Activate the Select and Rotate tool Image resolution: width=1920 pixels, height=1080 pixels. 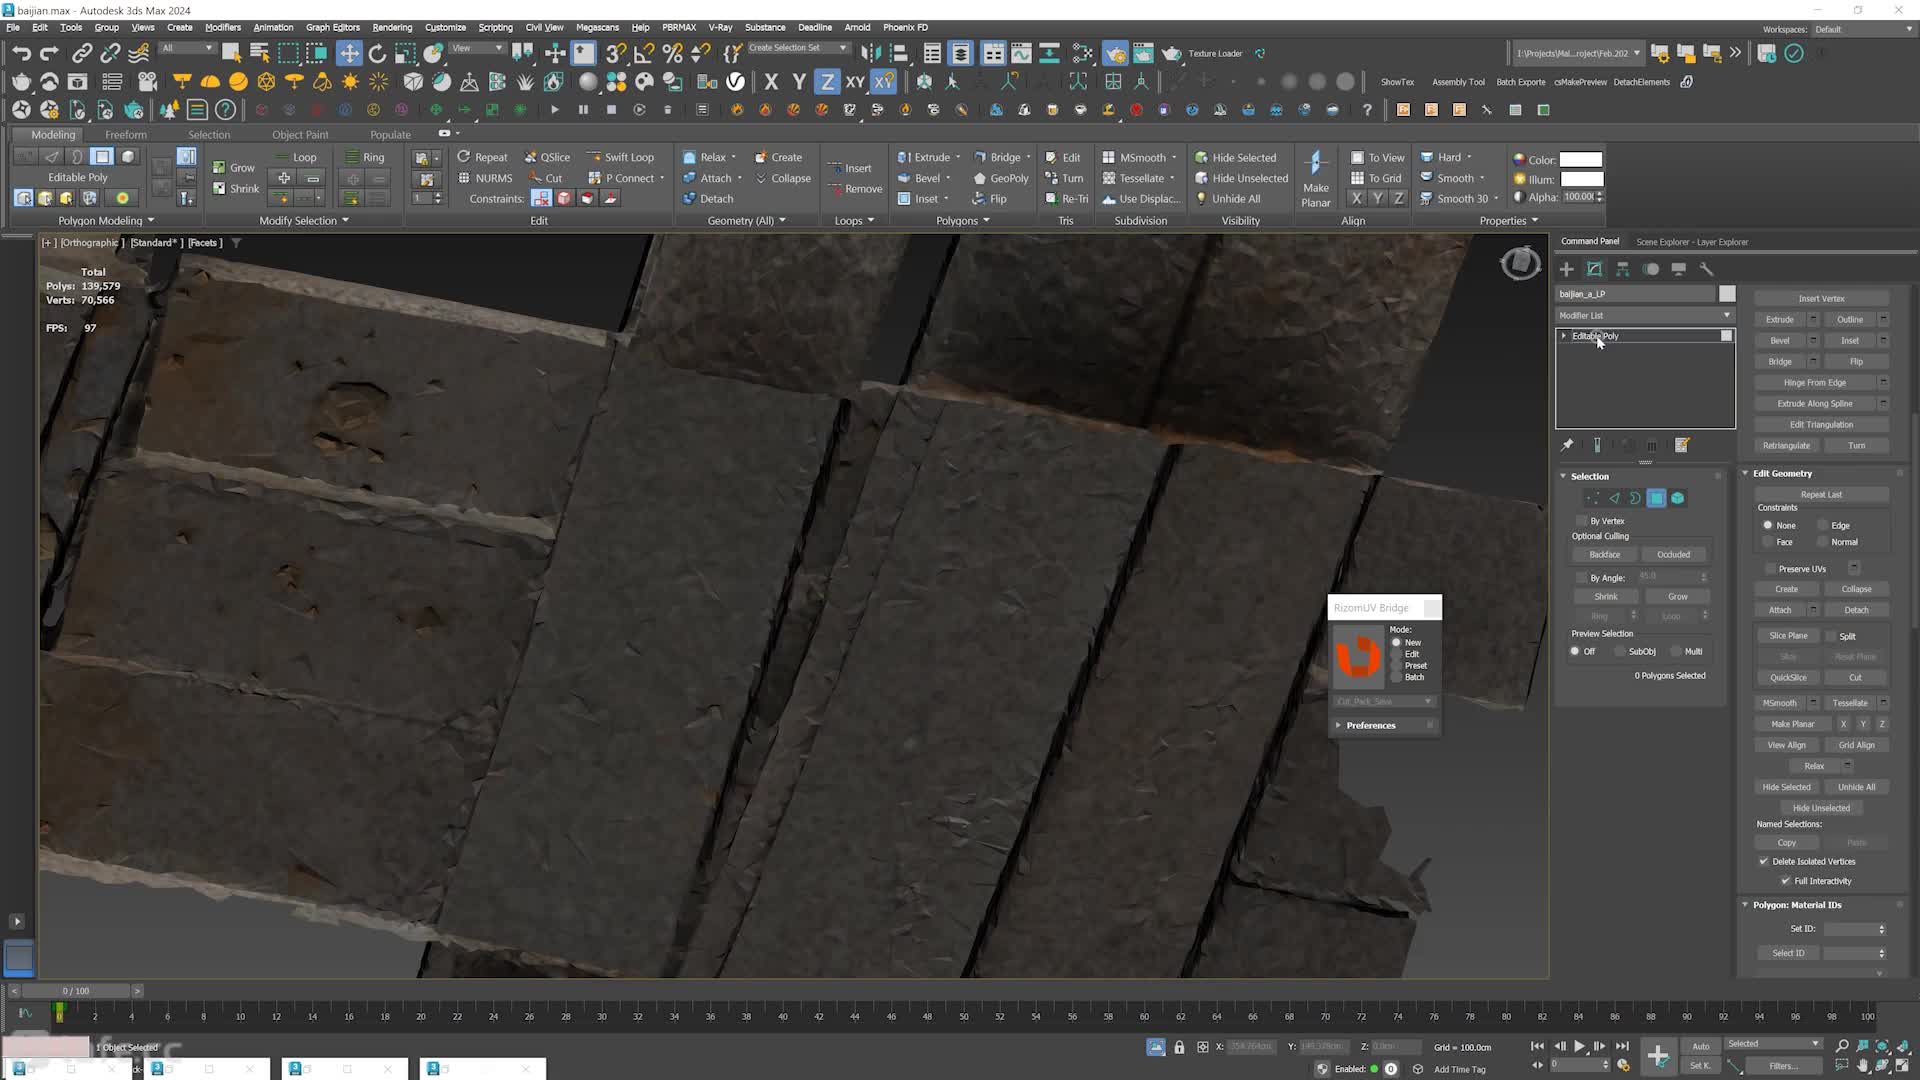click(x=377, y=53)
